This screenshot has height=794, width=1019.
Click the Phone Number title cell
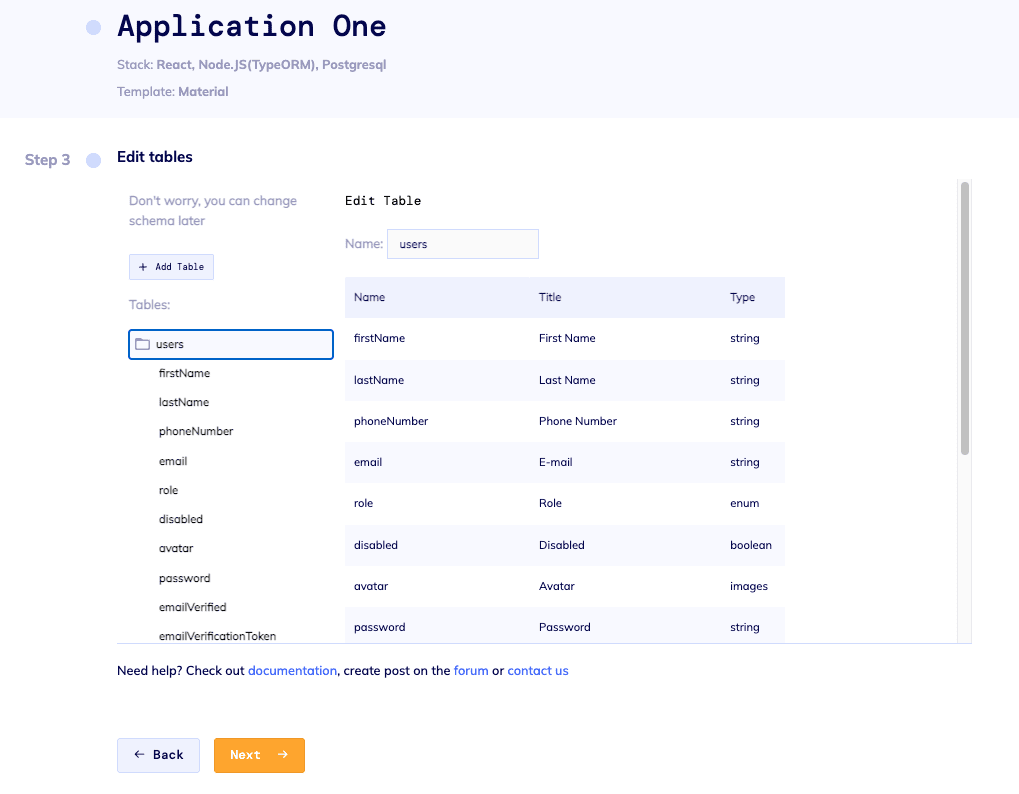coord(578,421)
